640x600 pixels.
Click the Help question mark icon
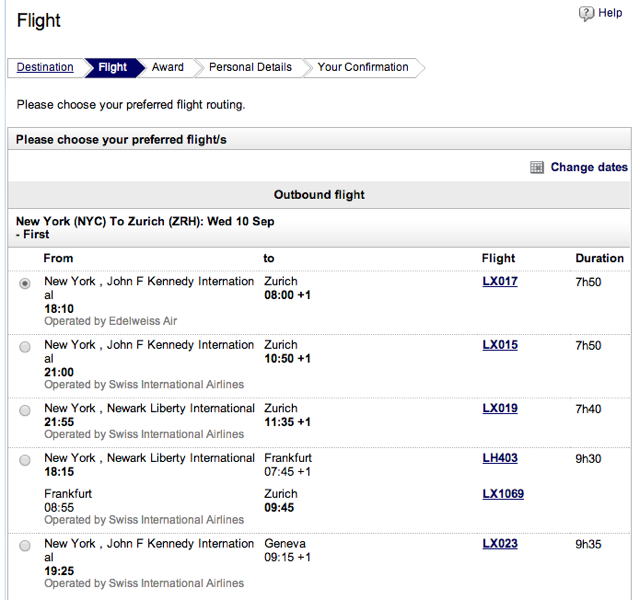click(x=586, y=13)
